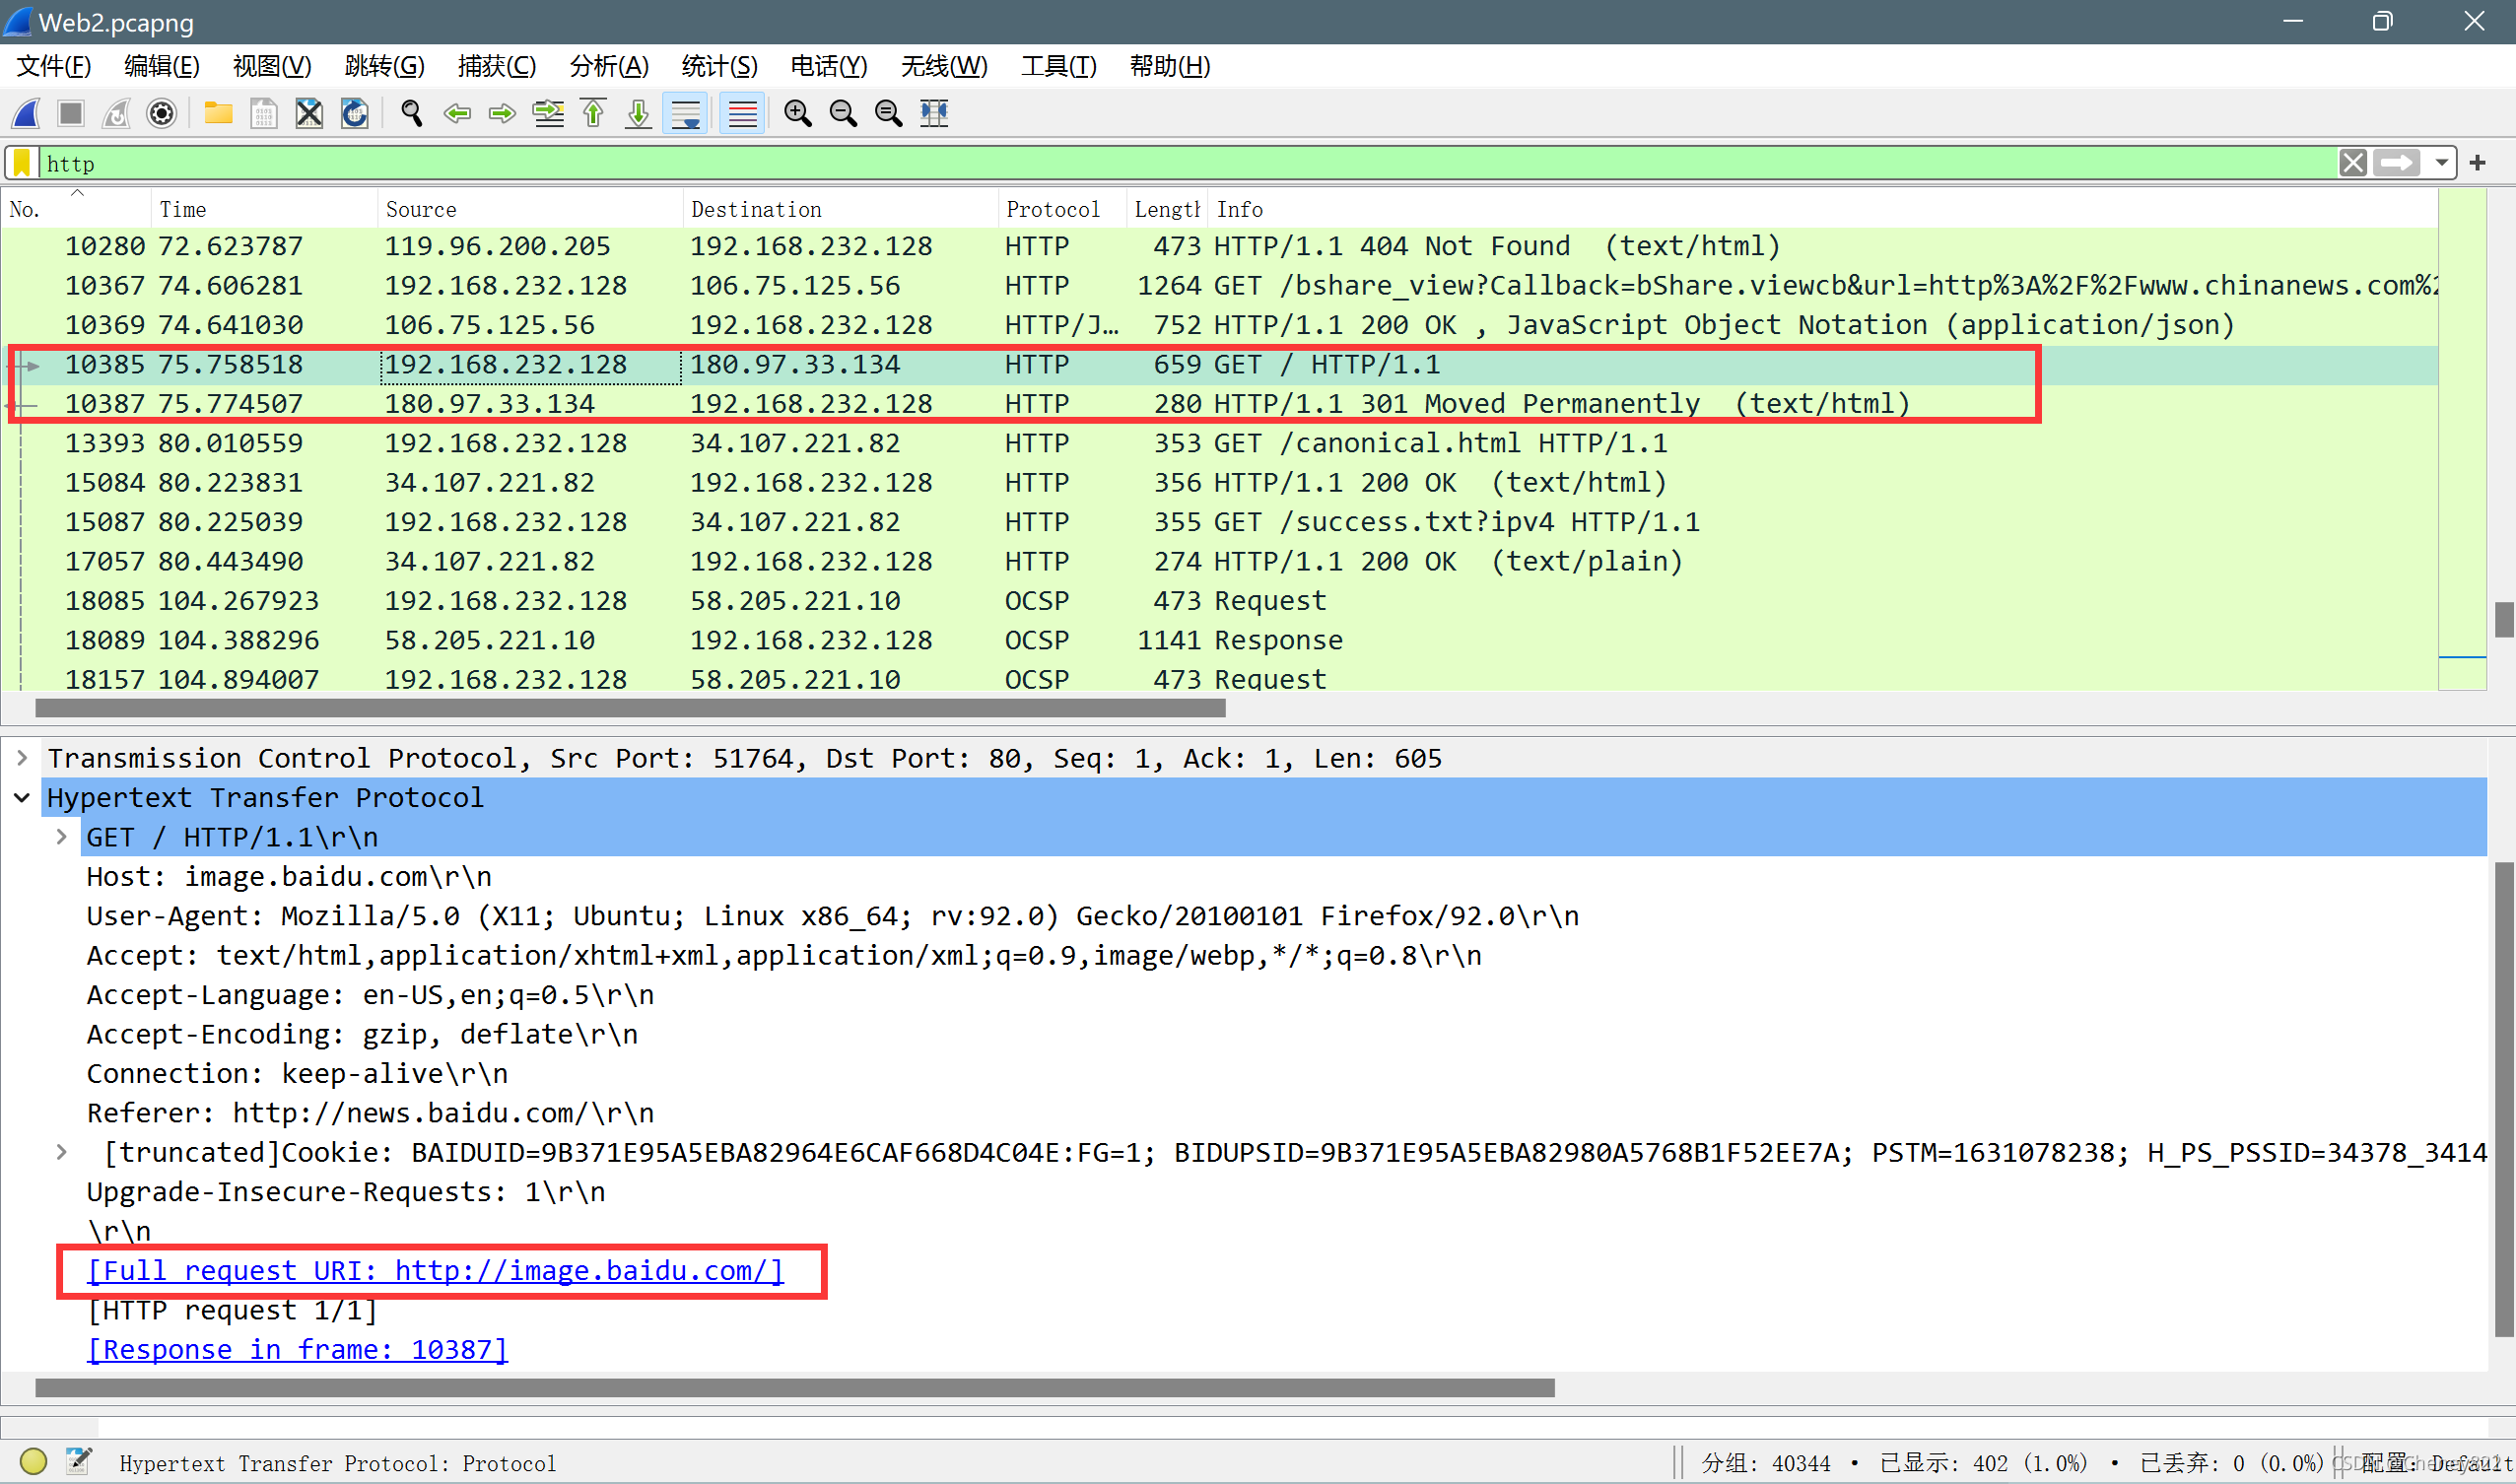Click the filter bookmark icon
The width and height of the screenshot is (2516, 1484).
(x=22, y=163)
